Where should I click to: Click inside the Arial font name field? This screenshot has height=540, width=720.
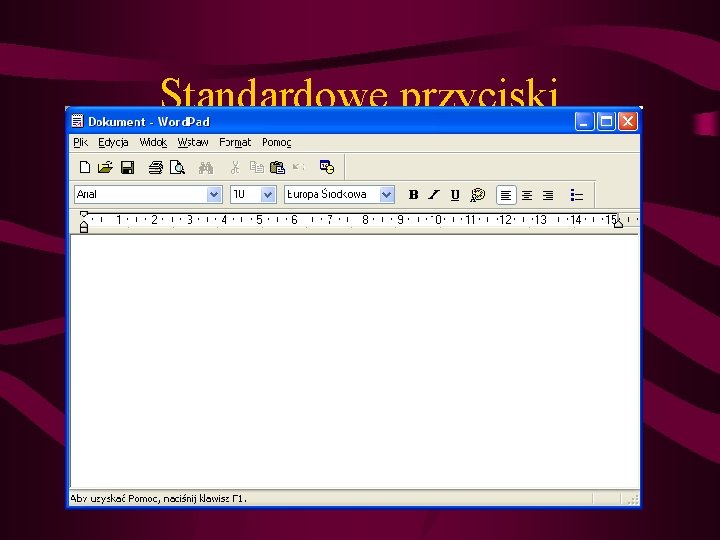click(141, 195)
